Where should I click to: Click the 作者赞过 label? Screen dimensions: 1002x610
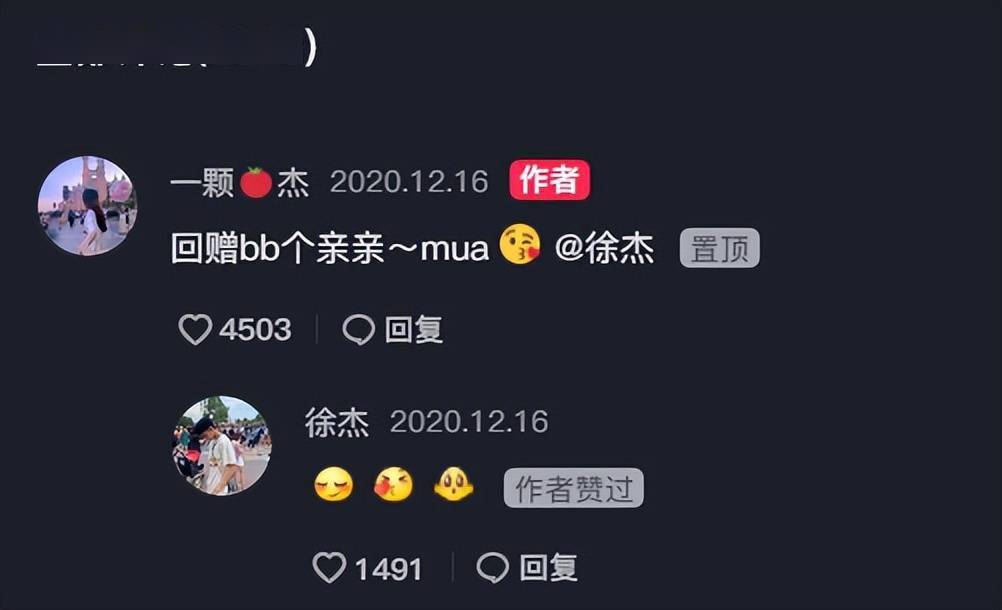pos(573,488)
